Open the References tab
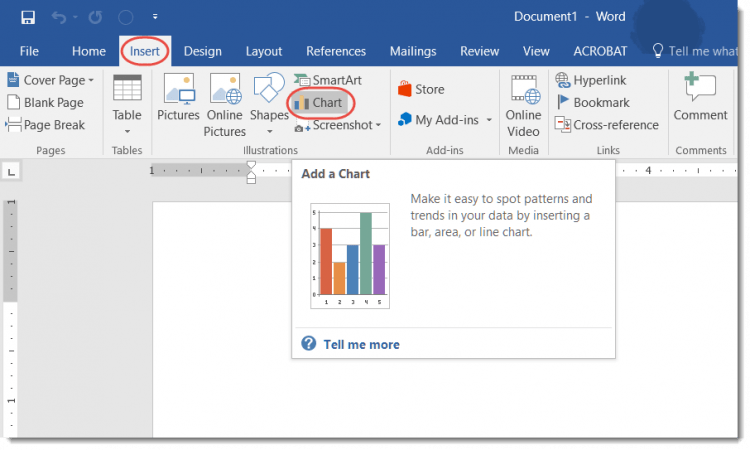750x450 pixels. pyautogui.click(x=336, y=51)
